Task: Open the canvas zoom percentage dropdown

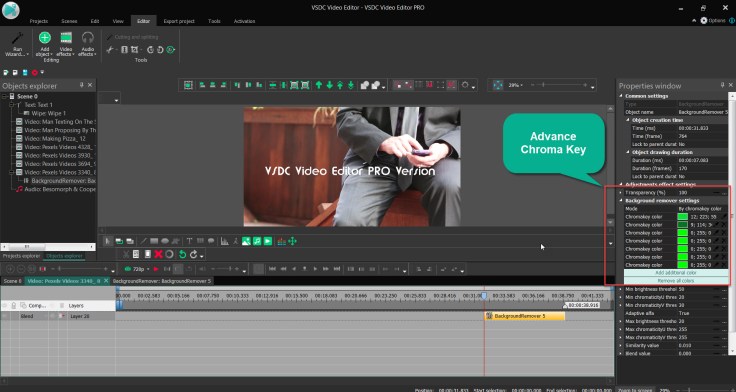Action: [515, 85]
